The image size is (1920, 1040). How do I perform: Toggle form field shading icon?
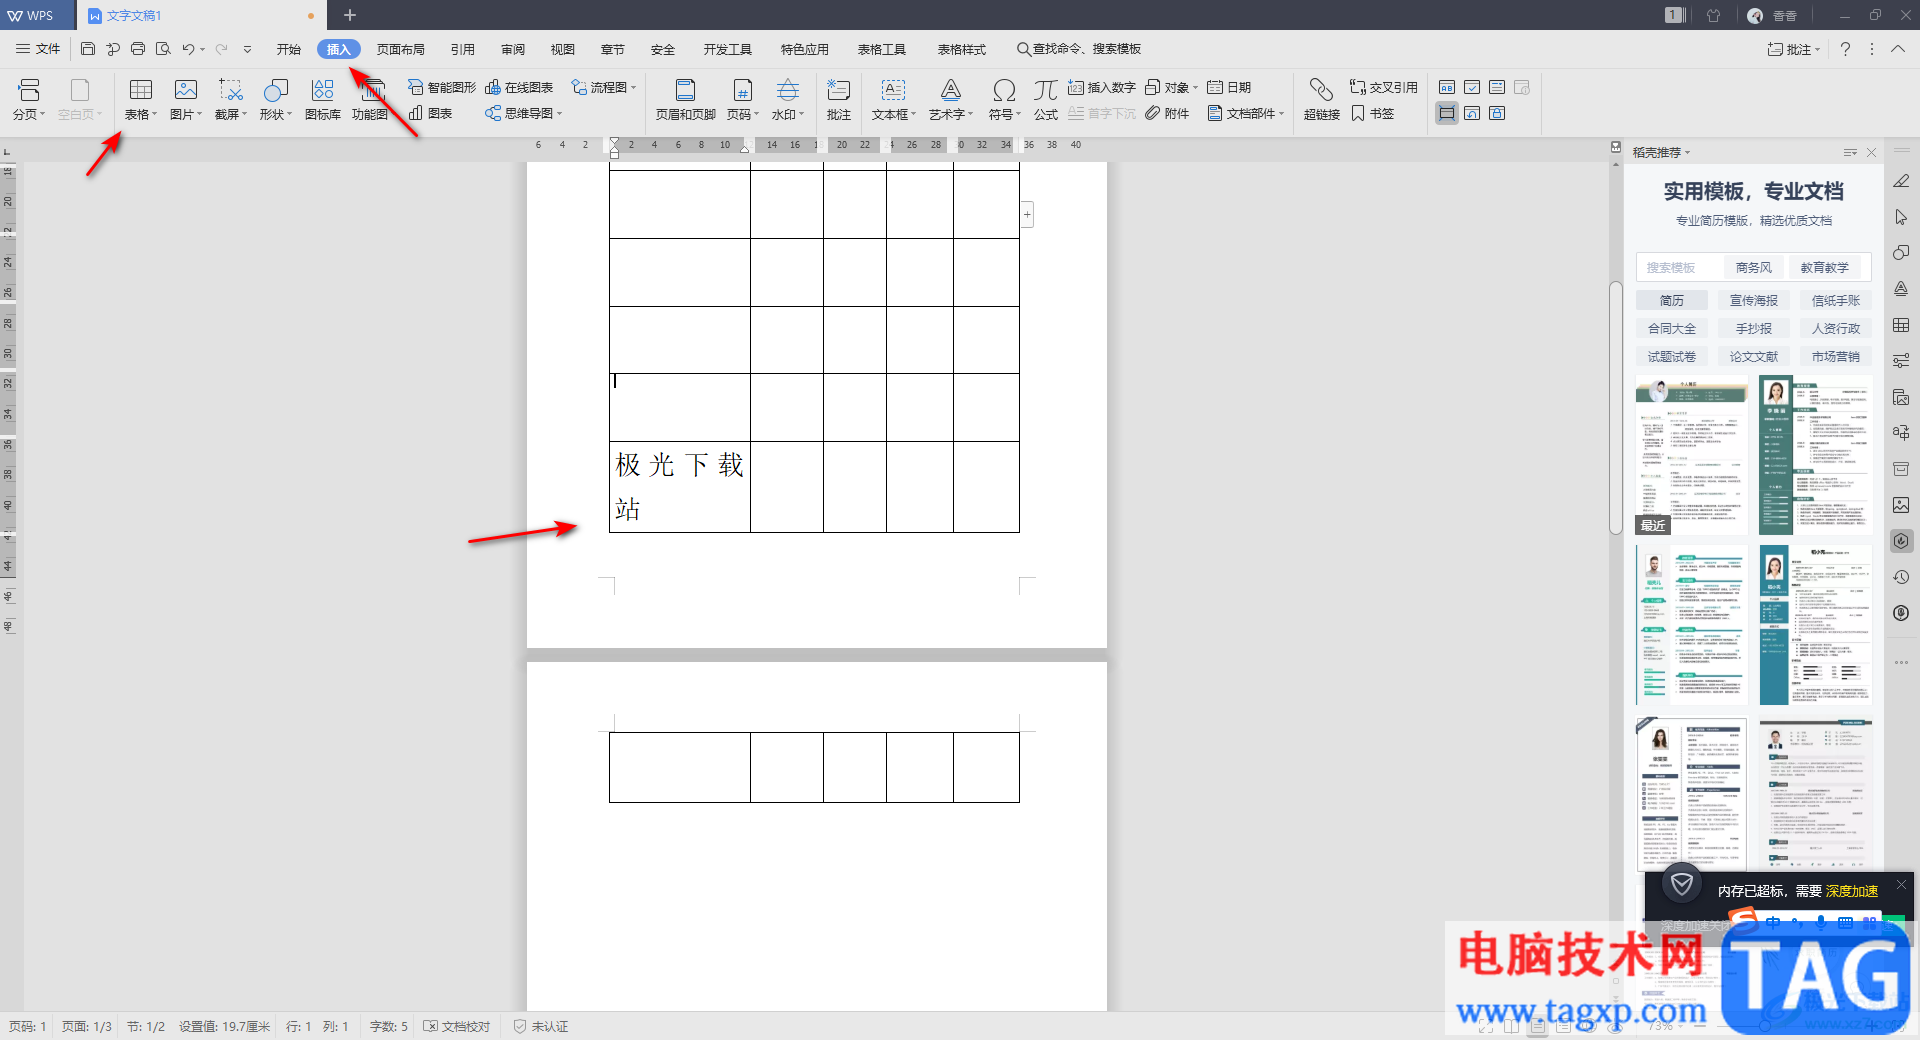point(1447,113)
